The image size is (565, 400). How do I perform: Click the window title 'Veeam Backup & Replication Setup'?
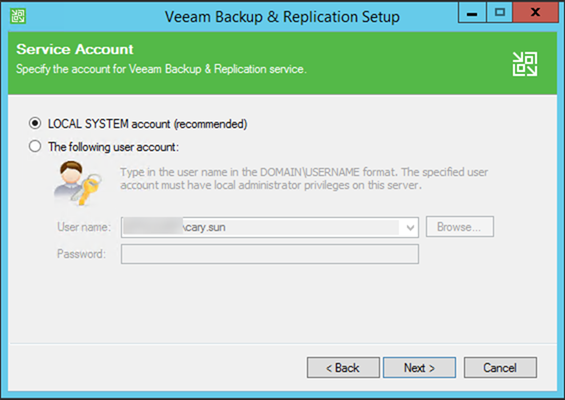click(282, 17)
